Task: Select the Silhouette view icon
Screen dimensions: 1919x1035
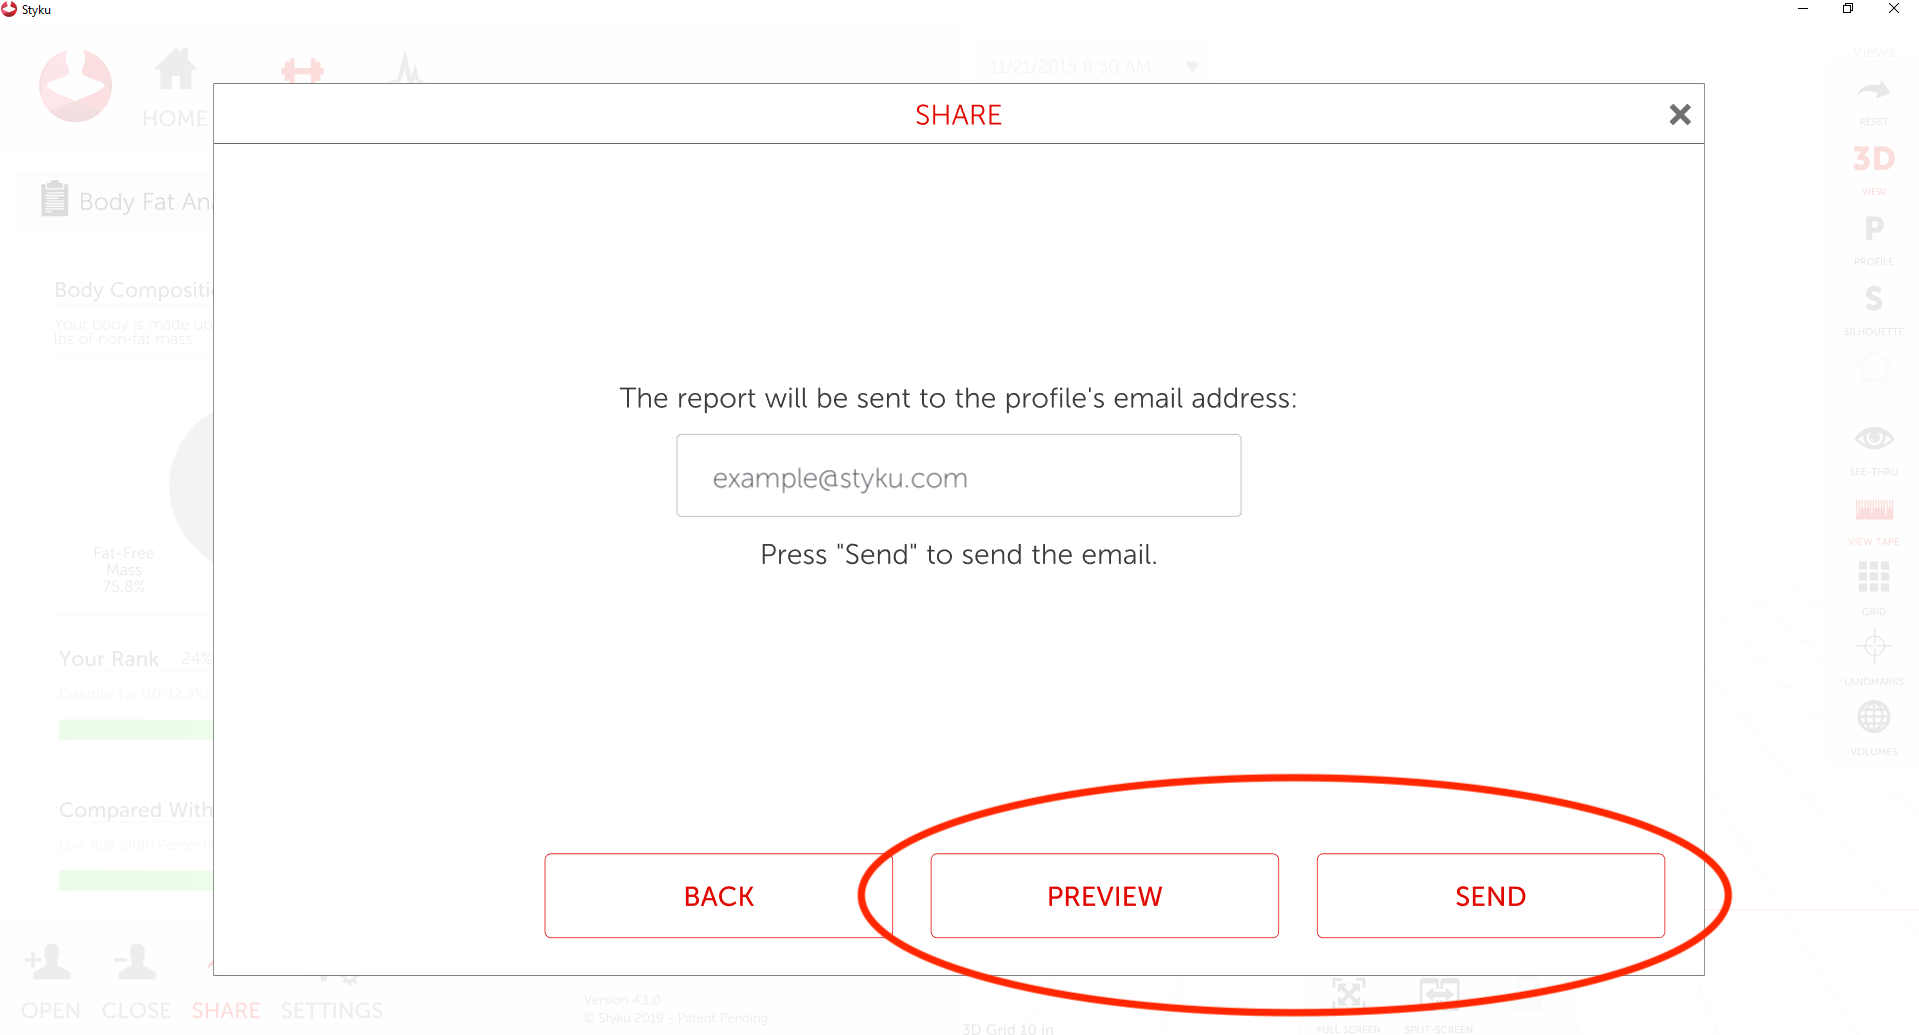Action: (x=1873, y=299)
